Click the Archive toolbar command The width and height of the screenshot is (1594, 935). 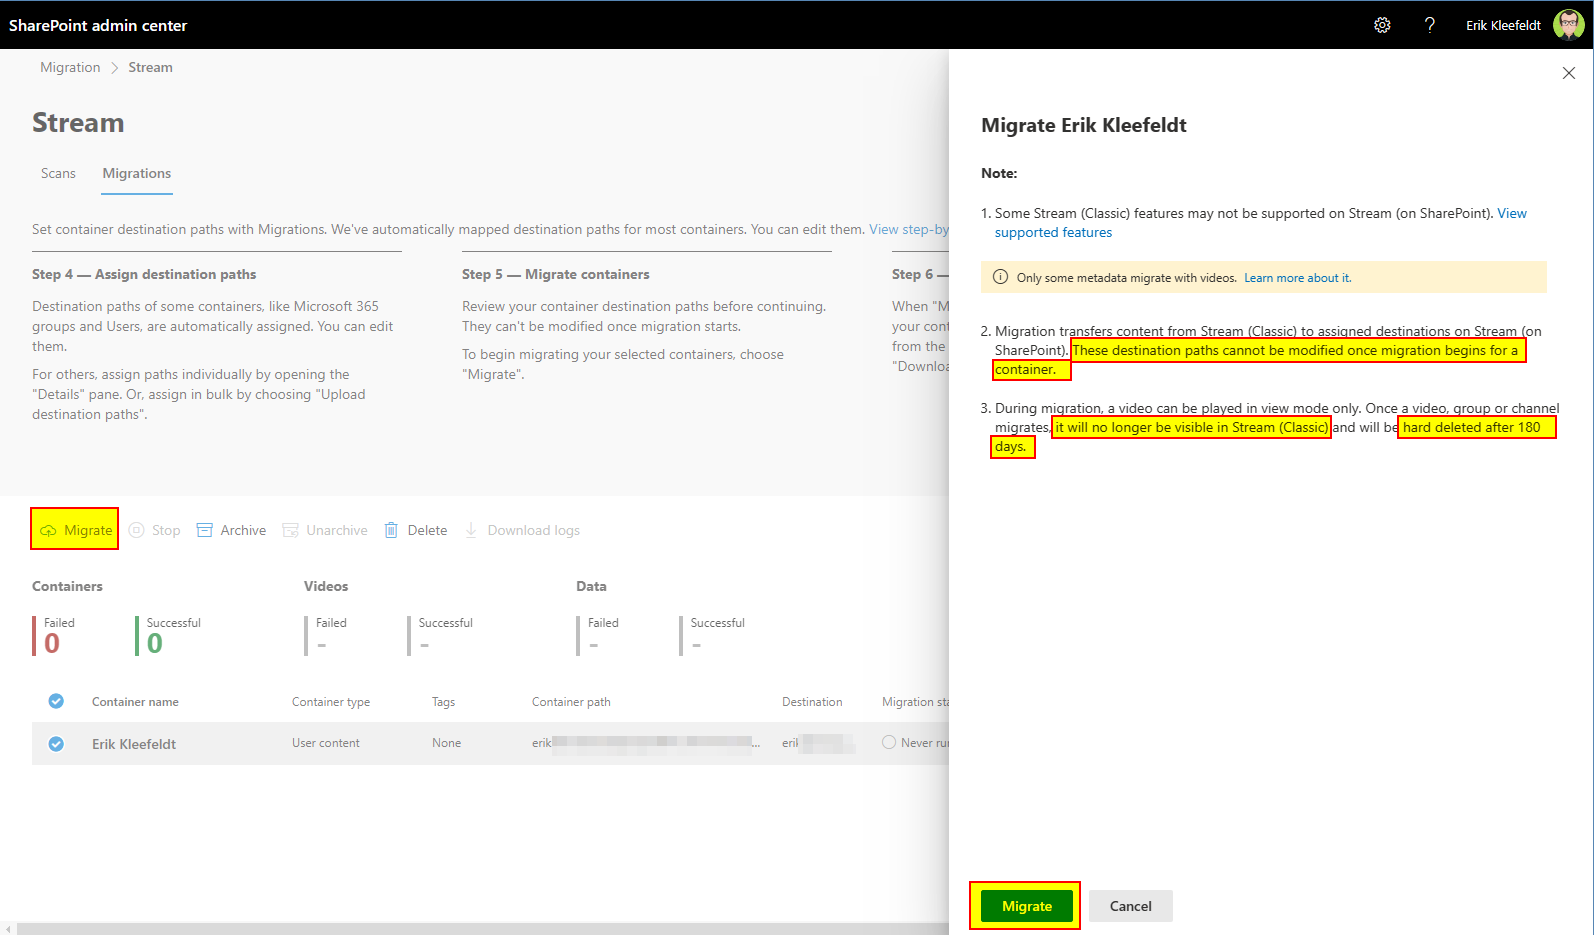(x=231, y=530)
